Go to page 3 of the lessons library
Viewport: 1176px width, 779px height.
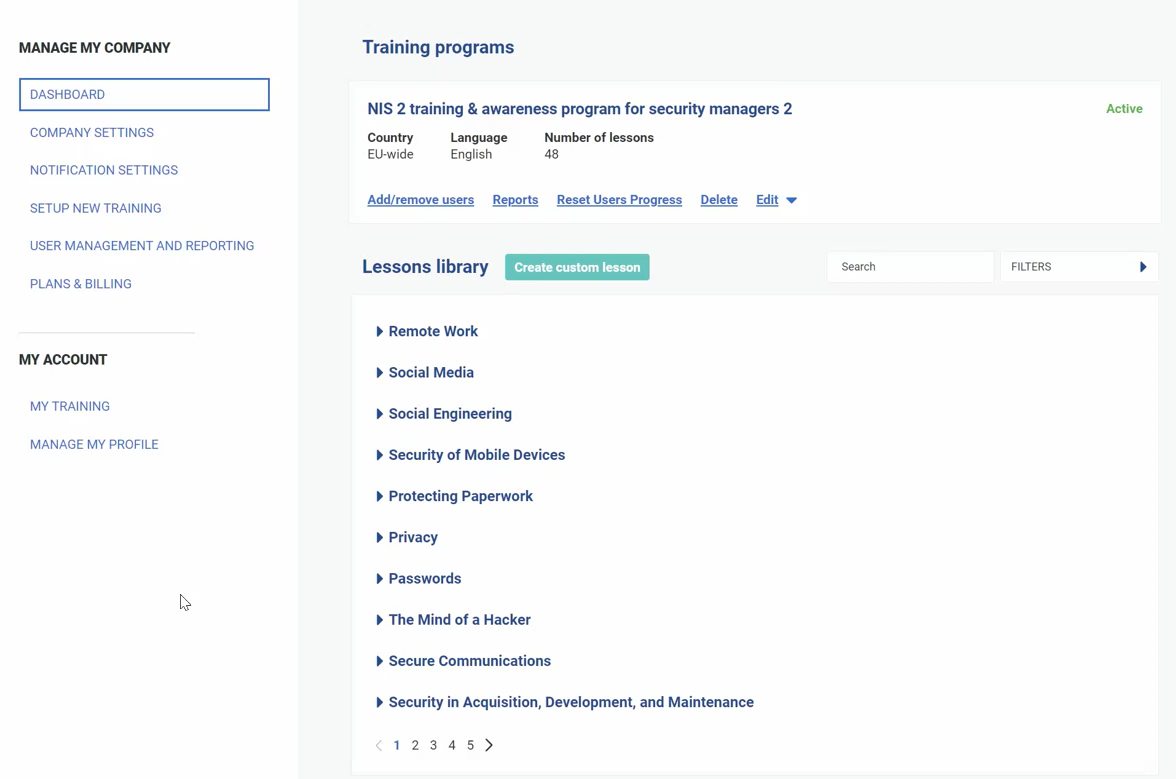(x=433, y=745)
